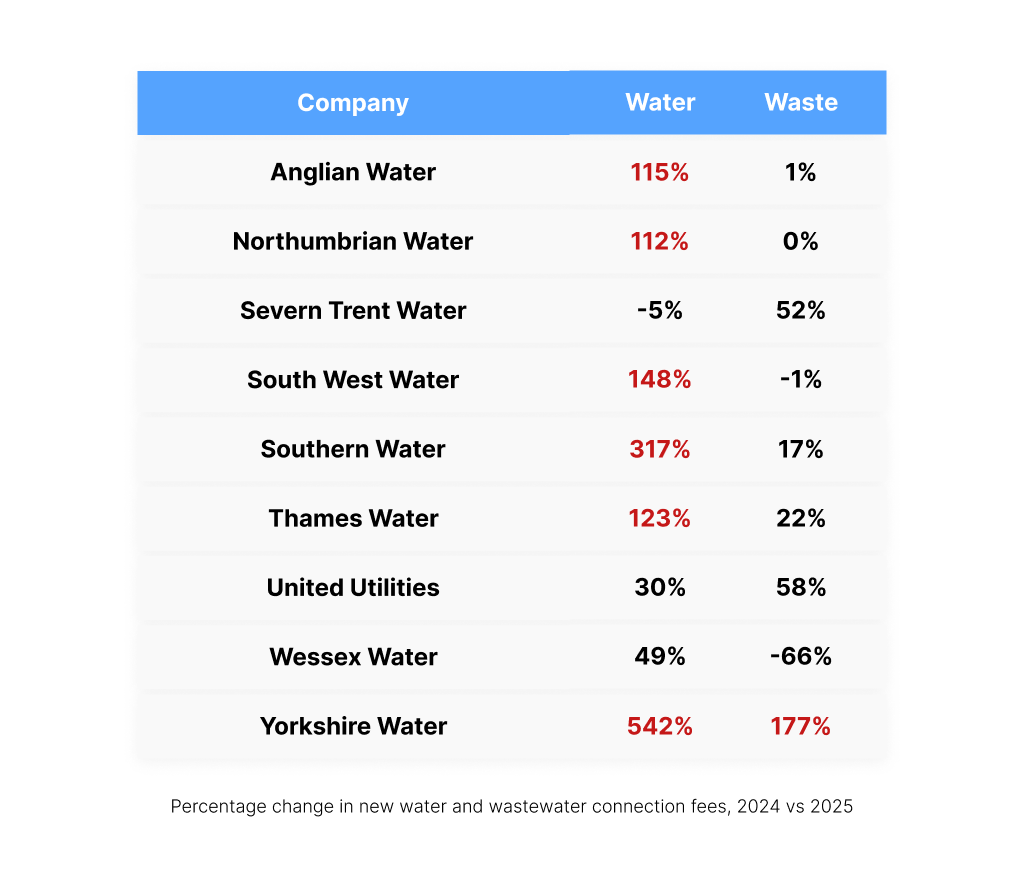Select the Thames Water row label
The height and width of the screenshot is (893, 1024).
(353, 518)
